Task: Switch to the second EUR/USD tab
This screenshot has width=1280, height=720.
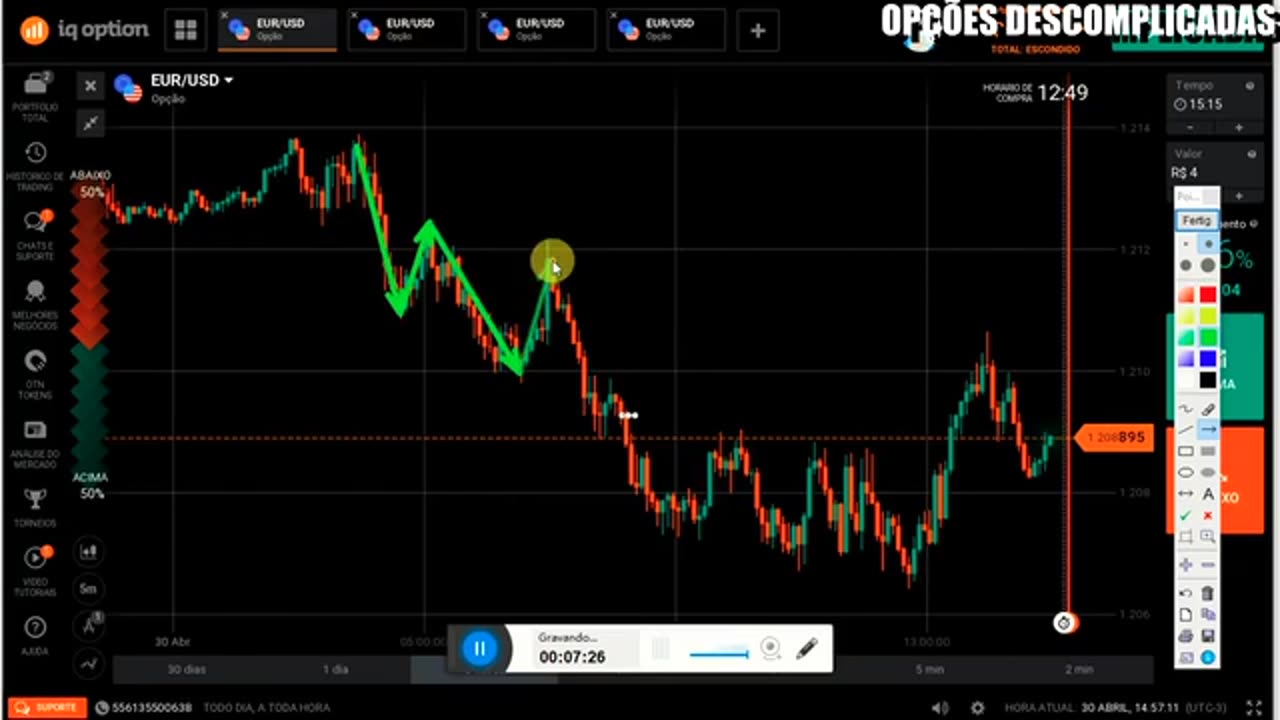Action: tap(407, 30)
